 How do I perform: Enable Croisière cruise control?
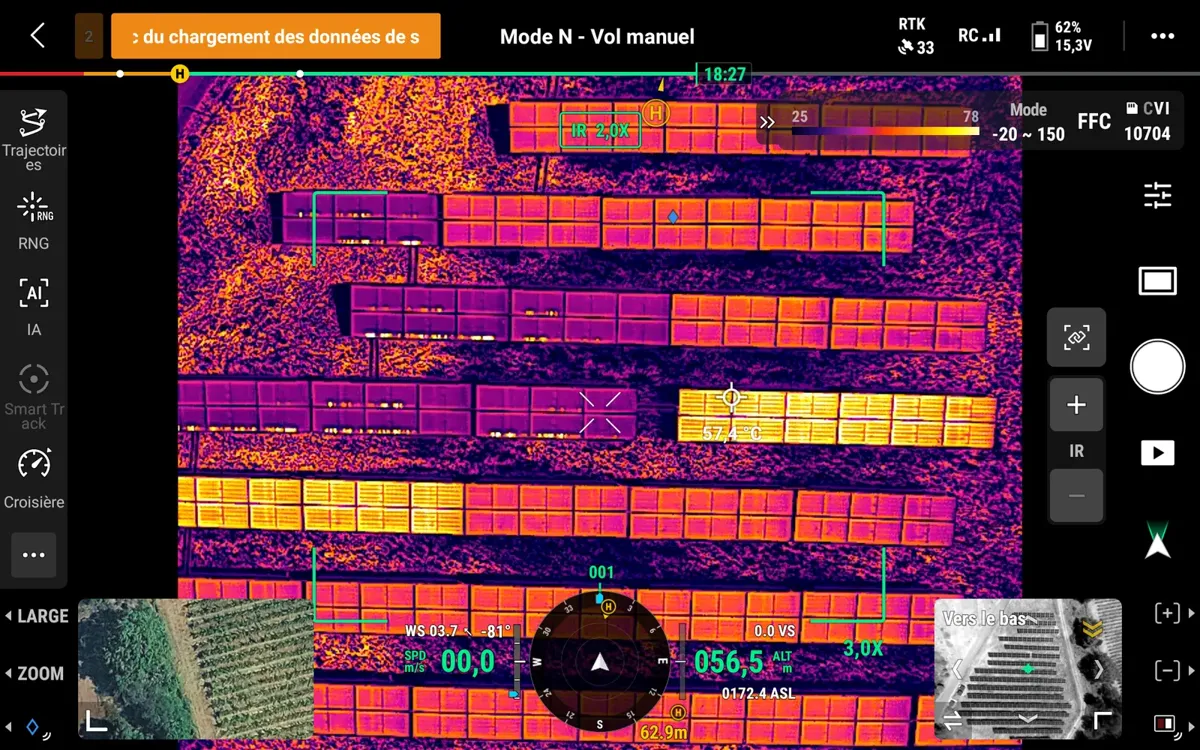point(34,478)
